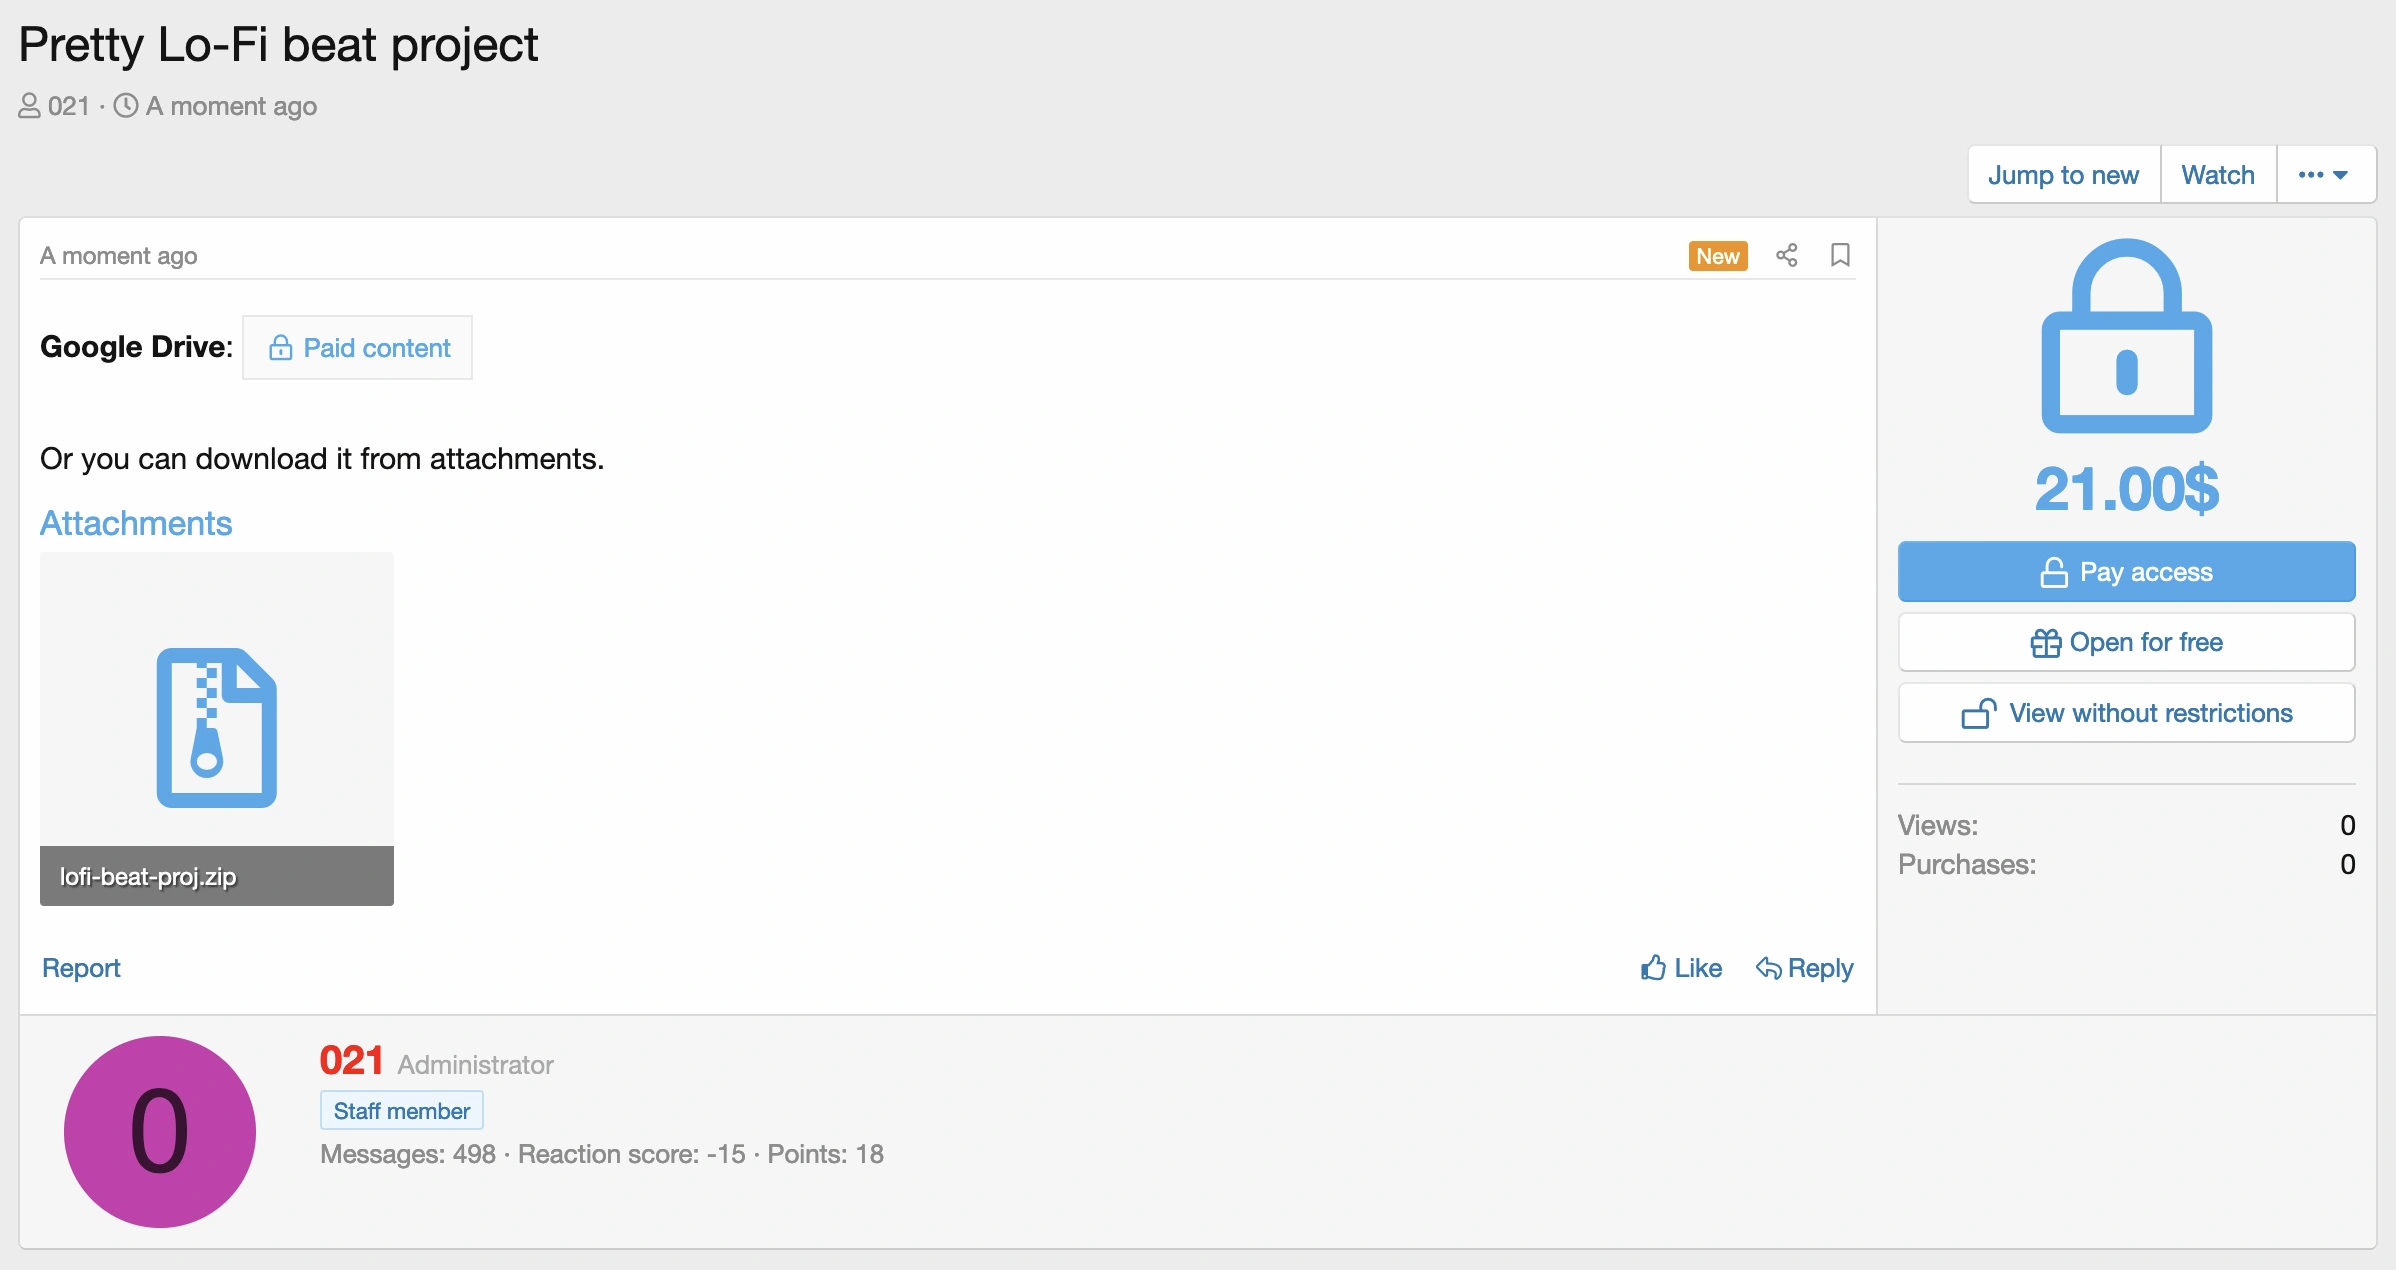Click the thumbs-up Like icon

tap(1654, 968)
